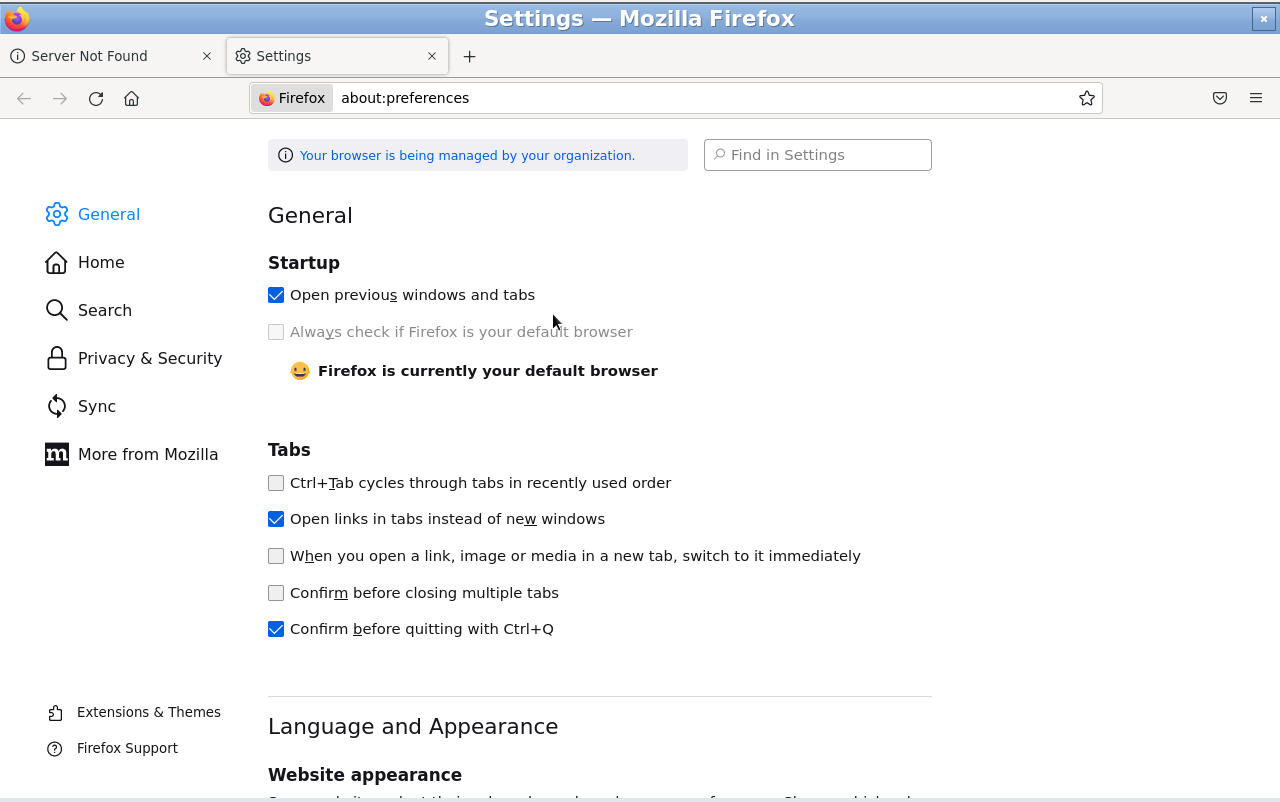Screen dimensions: 1280x802
Task: Open the Sync settings category
Action: [96, 406]
